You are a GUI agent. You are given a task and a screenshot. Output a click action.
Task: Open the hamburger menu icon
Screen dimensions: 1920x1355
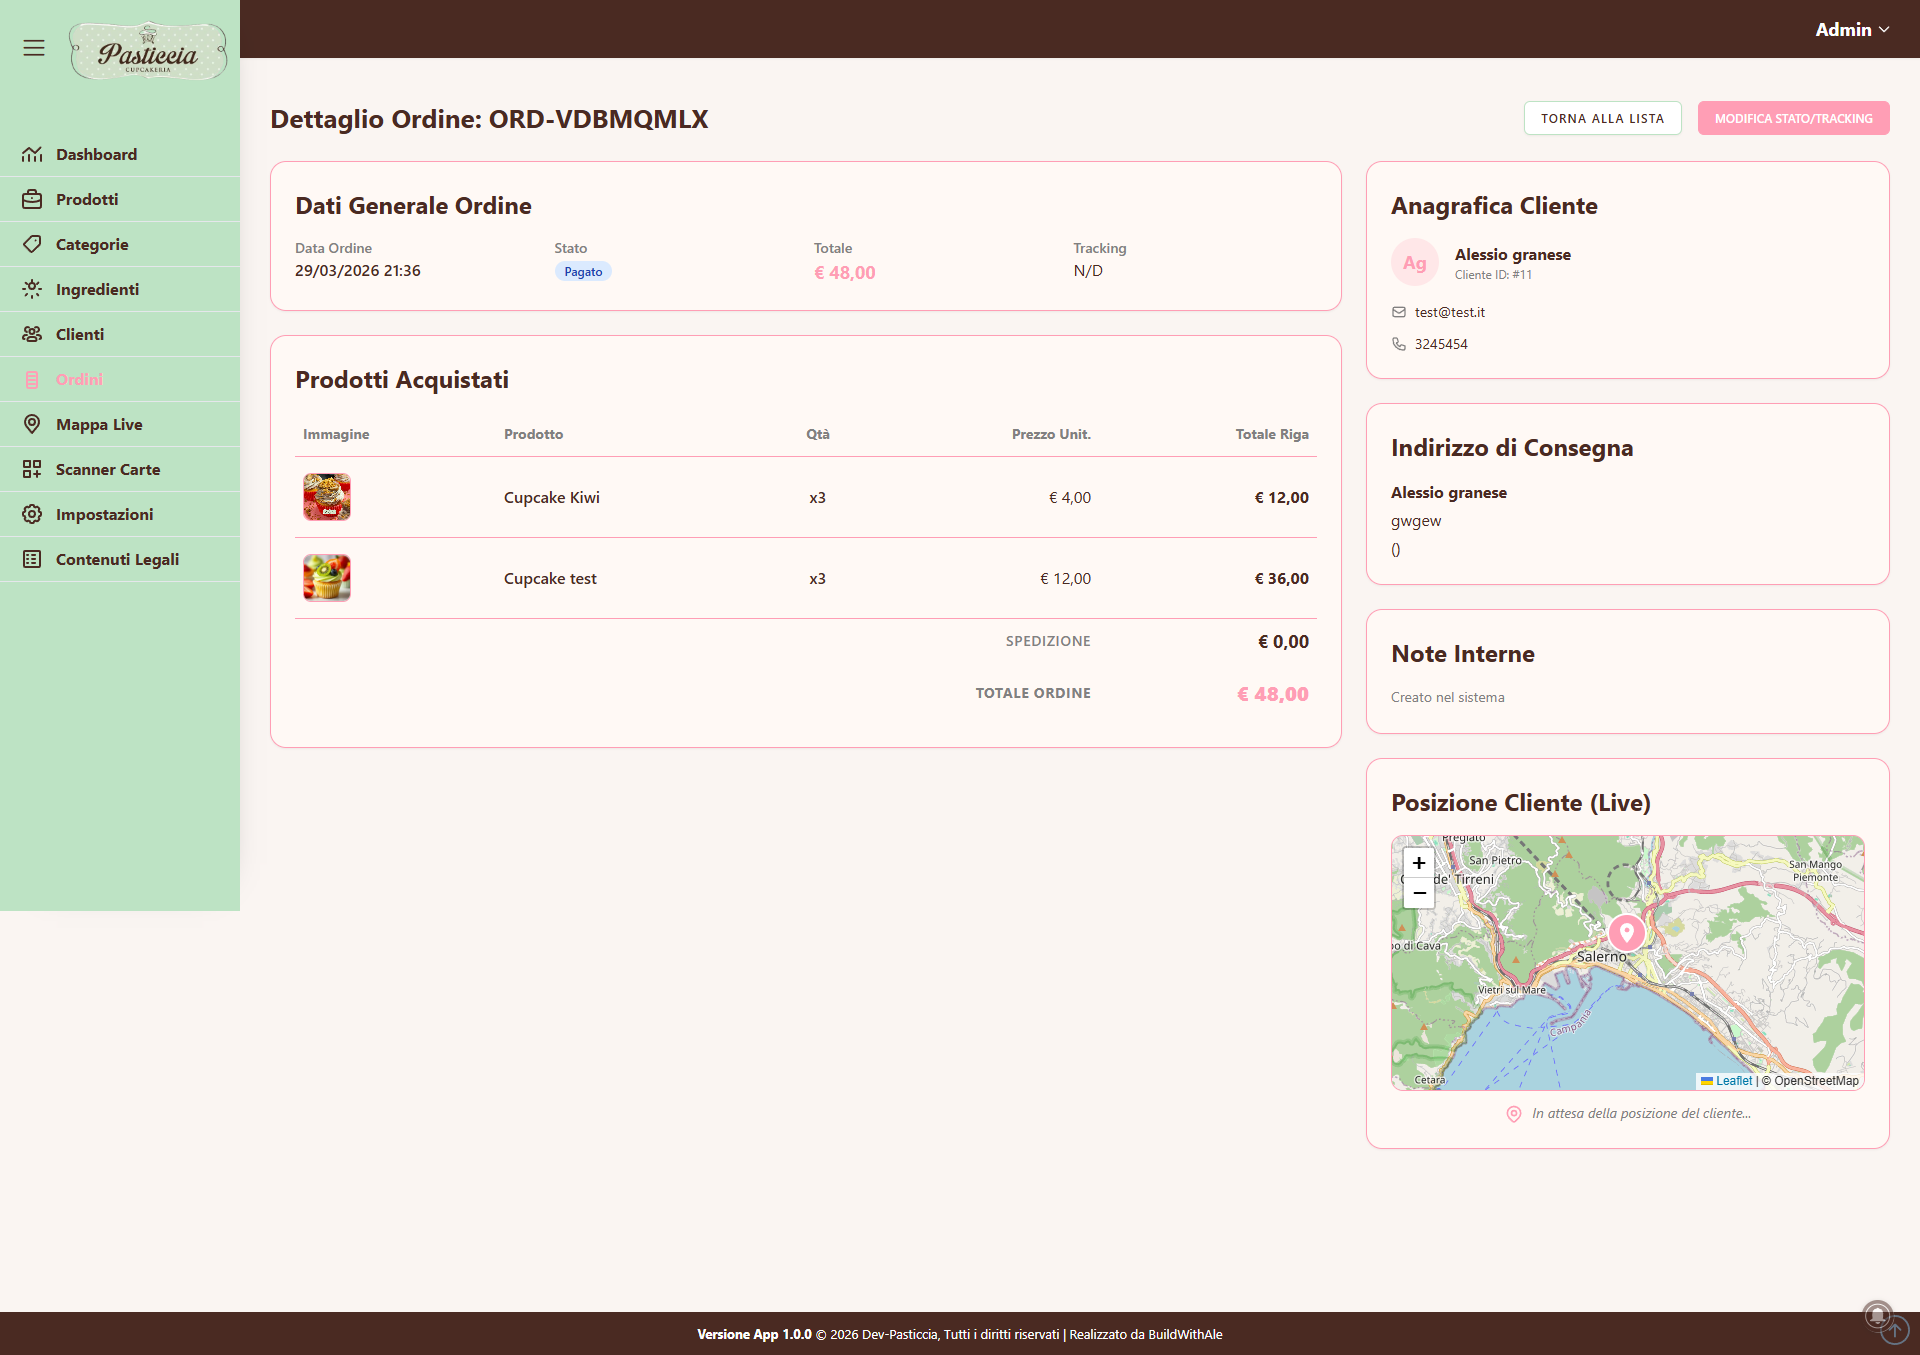[x=34, y=48]
